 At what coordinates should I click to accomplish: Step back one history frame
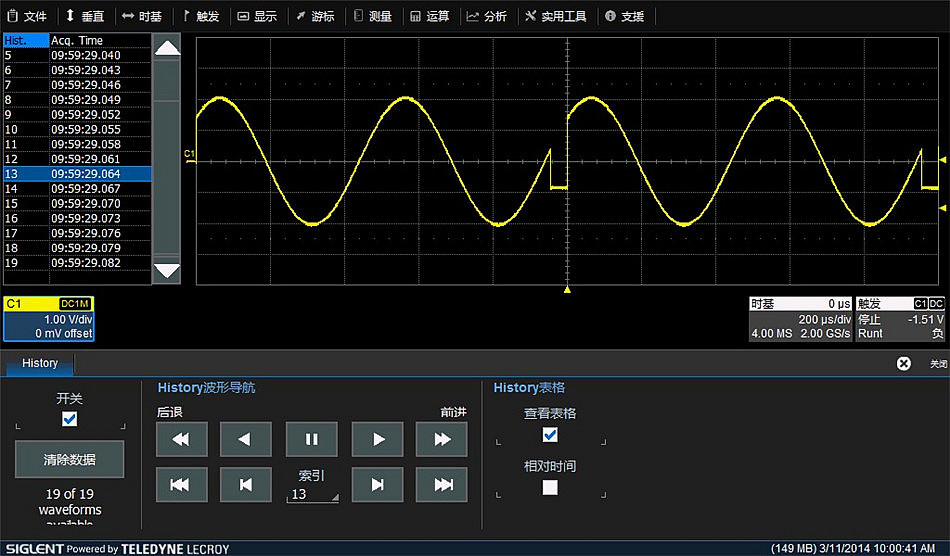pyautogui.click(x=246, y=485)
